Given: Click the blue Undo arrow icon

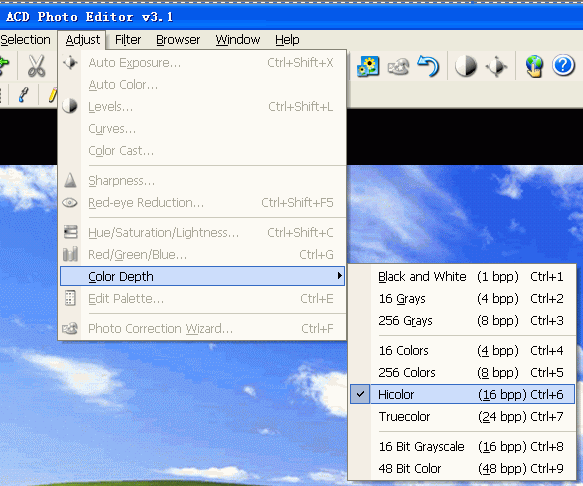Looking at the screenshot, I should (x=428, y=66).
